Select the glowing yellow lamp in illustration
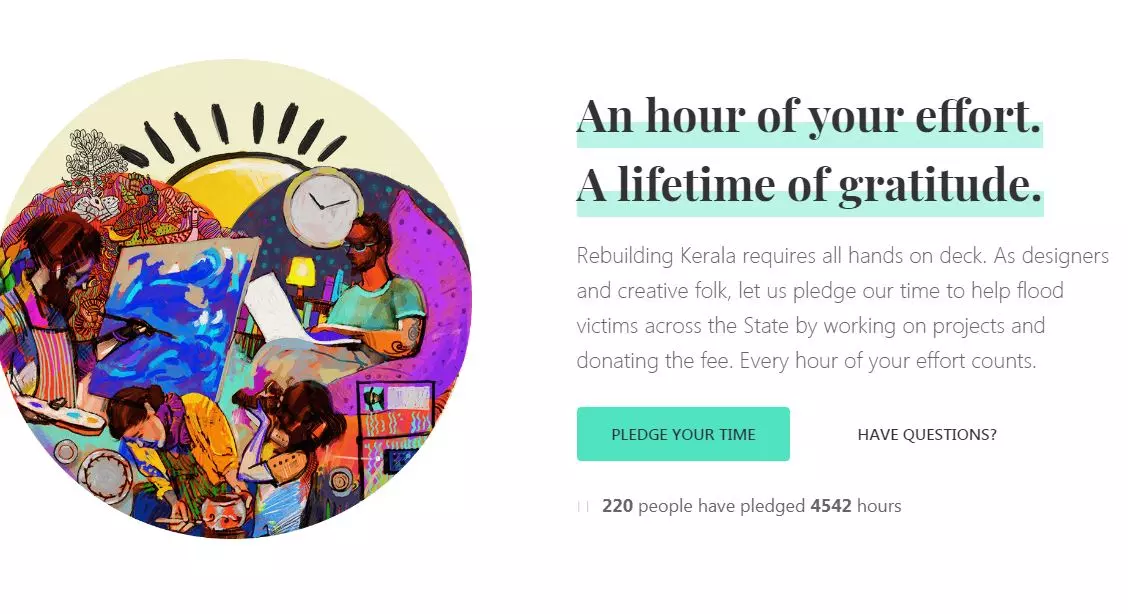 pos(300,272)
